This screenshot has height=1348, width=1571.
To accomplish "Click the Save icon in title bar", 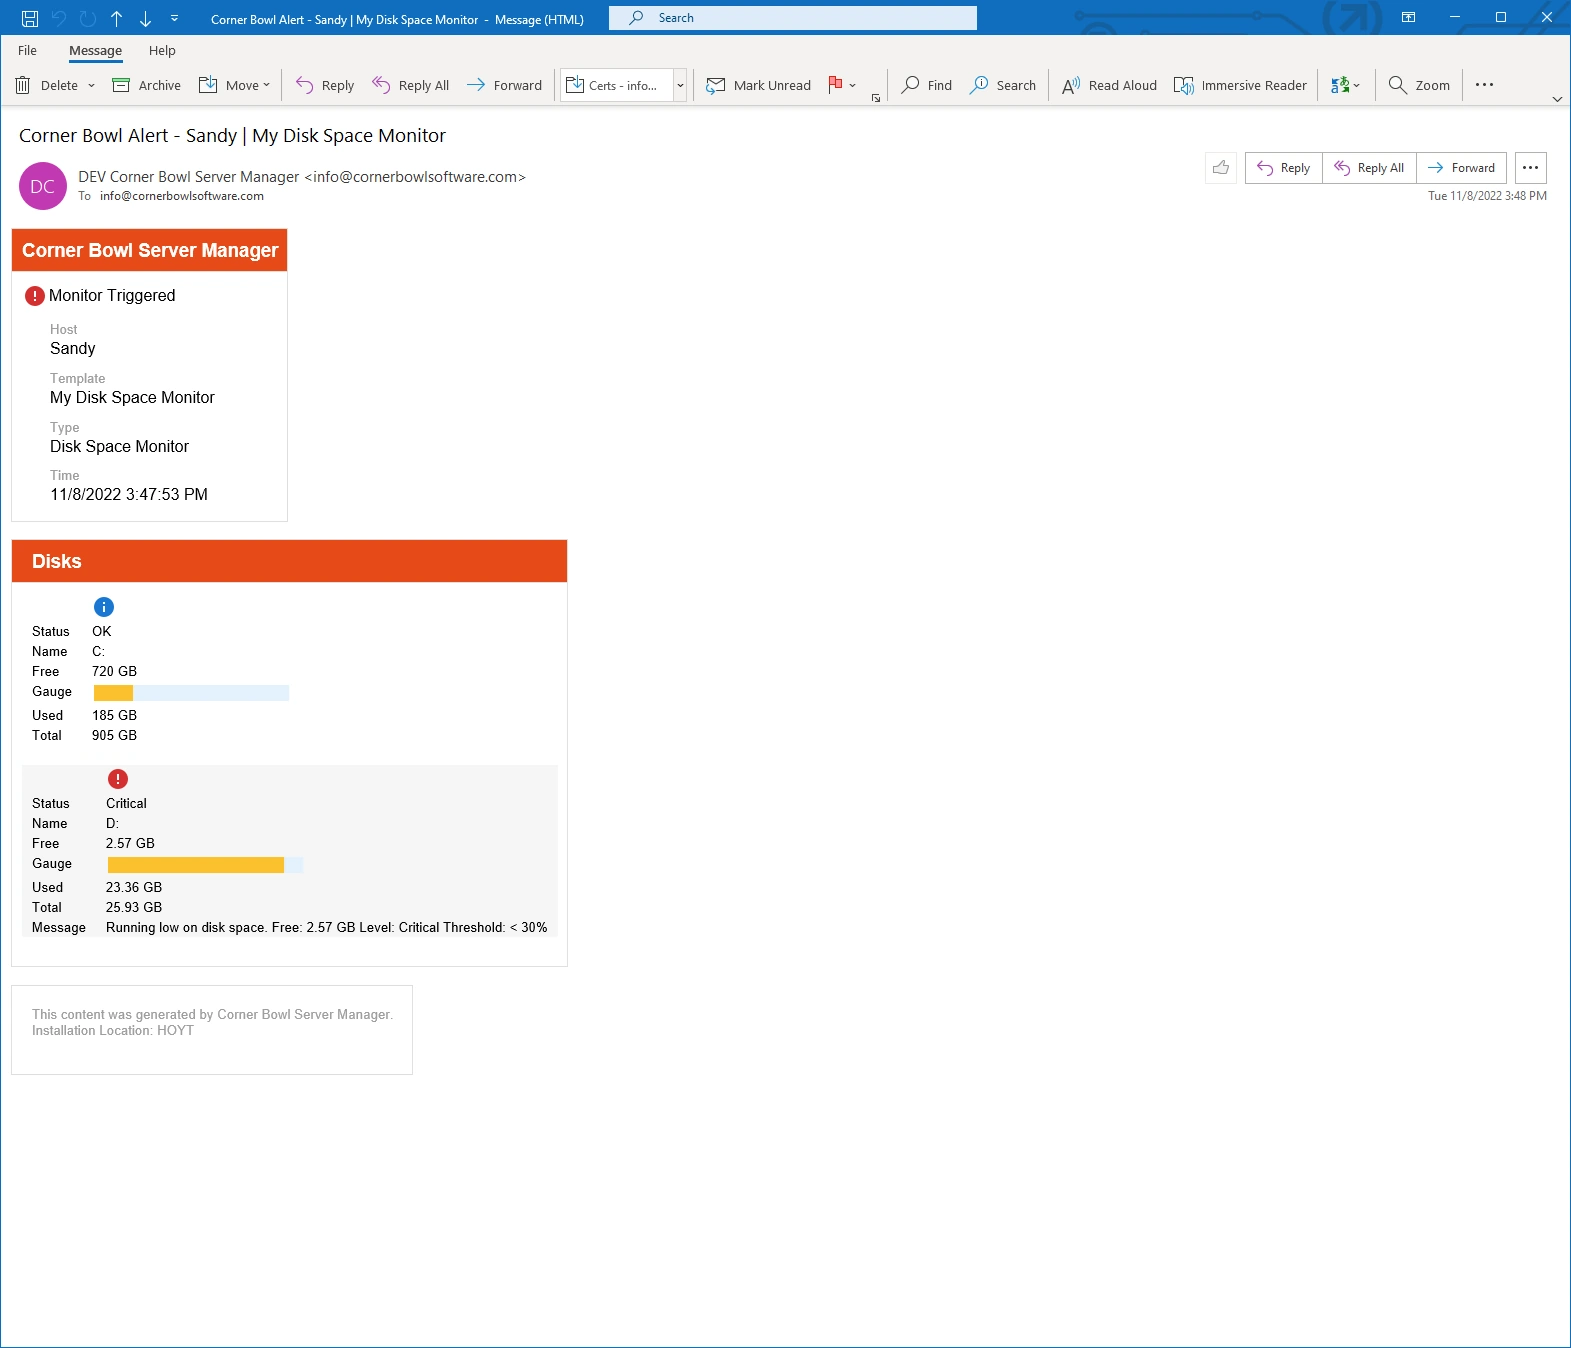I will click(x=30, y=19).
